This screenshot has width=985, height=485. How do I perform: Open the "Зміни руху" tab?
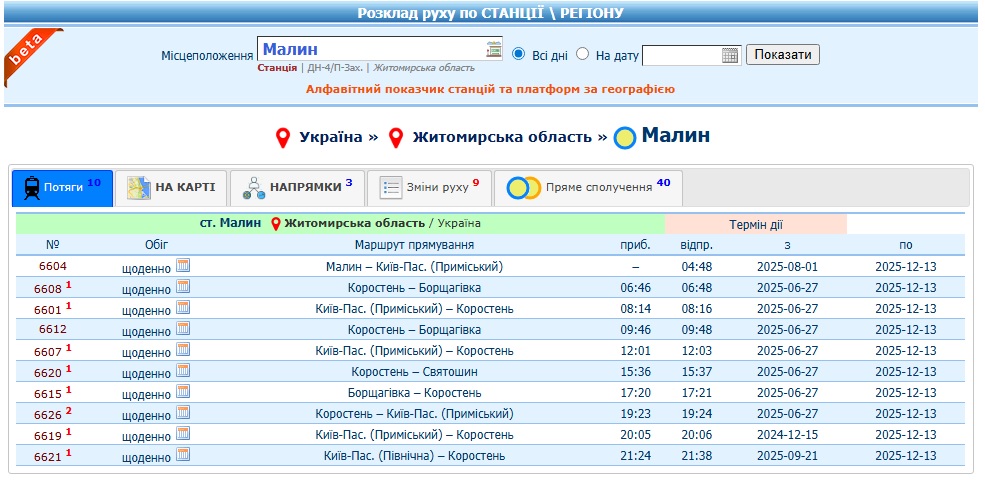(428, 187)
